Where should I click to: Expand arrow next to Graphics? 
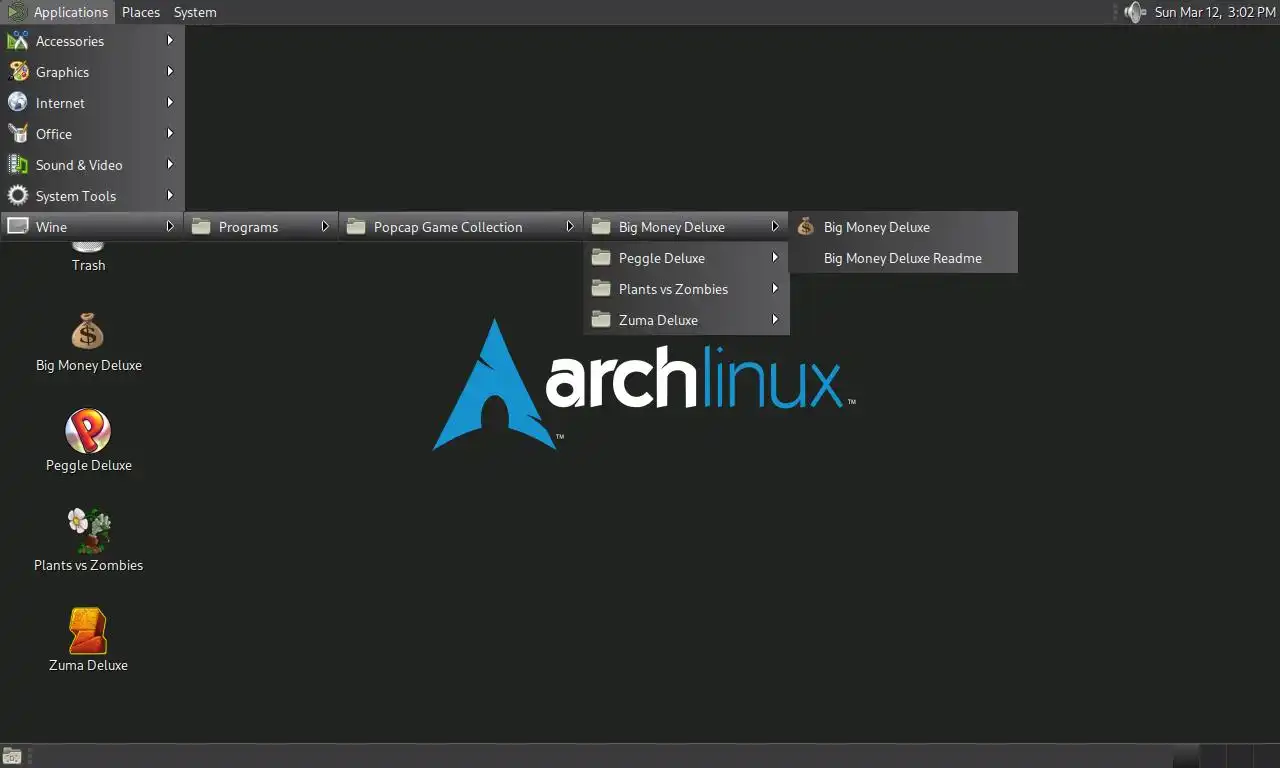pos(170,72)
